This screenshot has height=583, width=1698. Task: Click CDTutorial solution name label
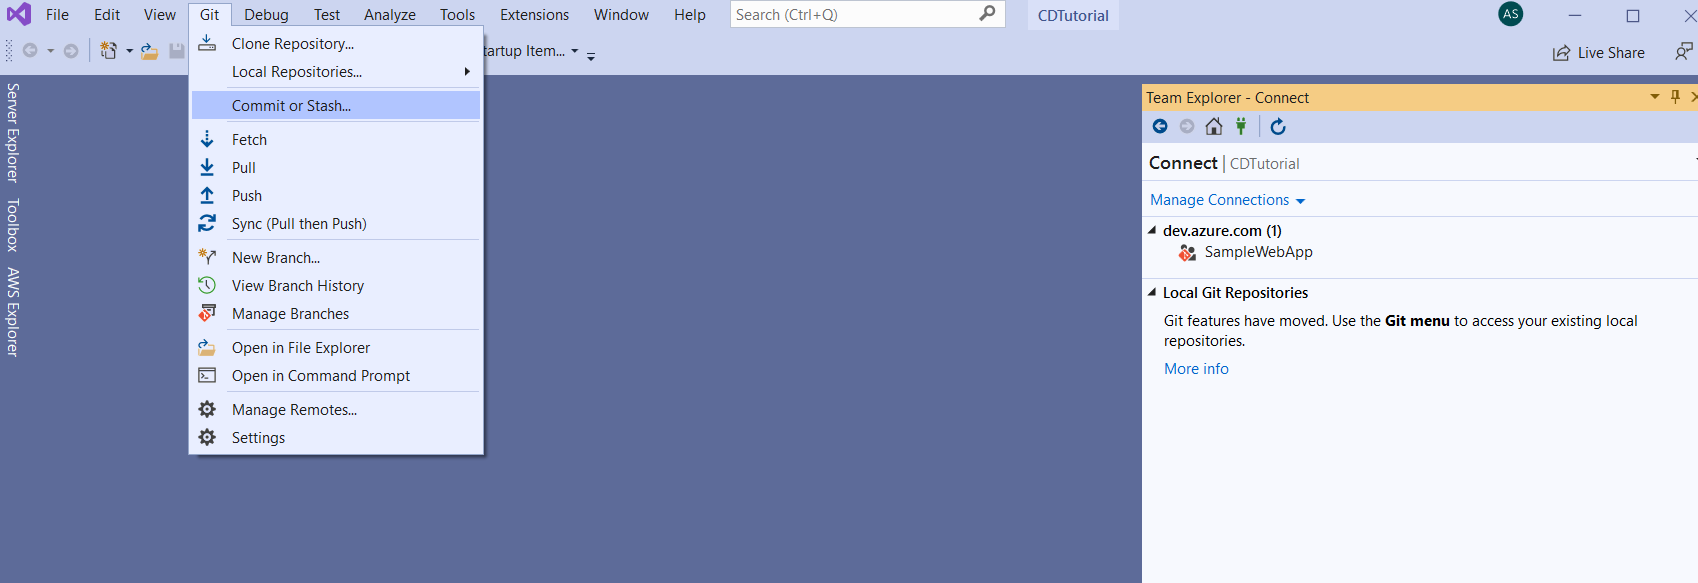point(1073,15)
